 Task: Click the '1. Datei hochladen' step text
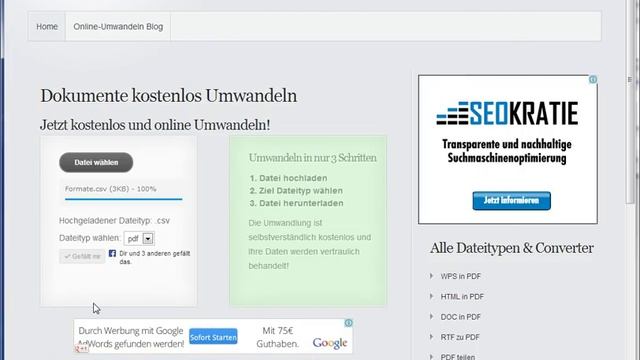click(289, 178)
